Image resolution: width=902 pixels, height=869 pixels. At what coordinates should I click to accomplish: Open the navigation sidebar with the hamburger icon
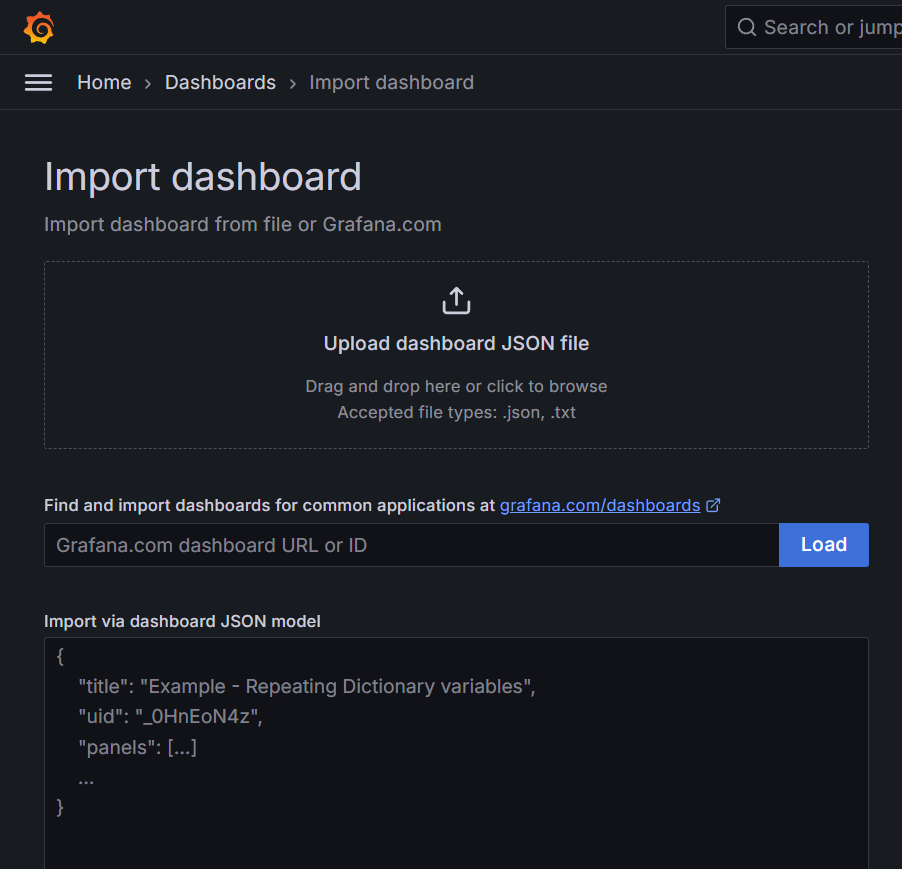click(x=38, y=82)
